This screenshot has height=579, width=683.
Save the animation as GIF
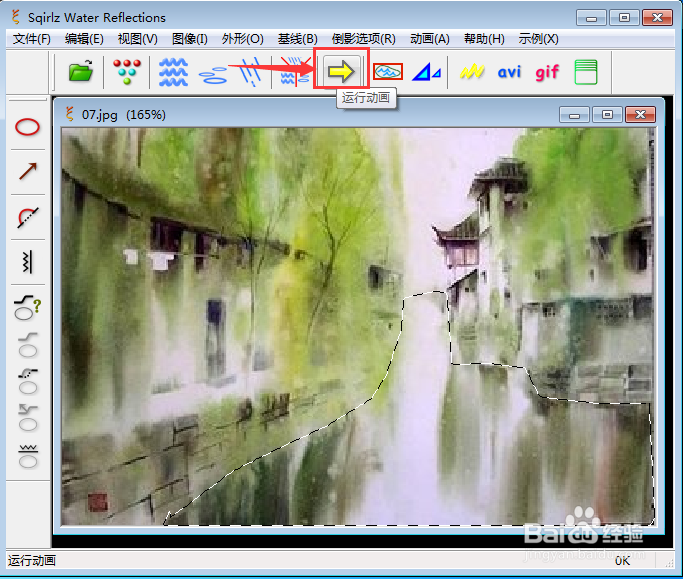pos(547,72)
